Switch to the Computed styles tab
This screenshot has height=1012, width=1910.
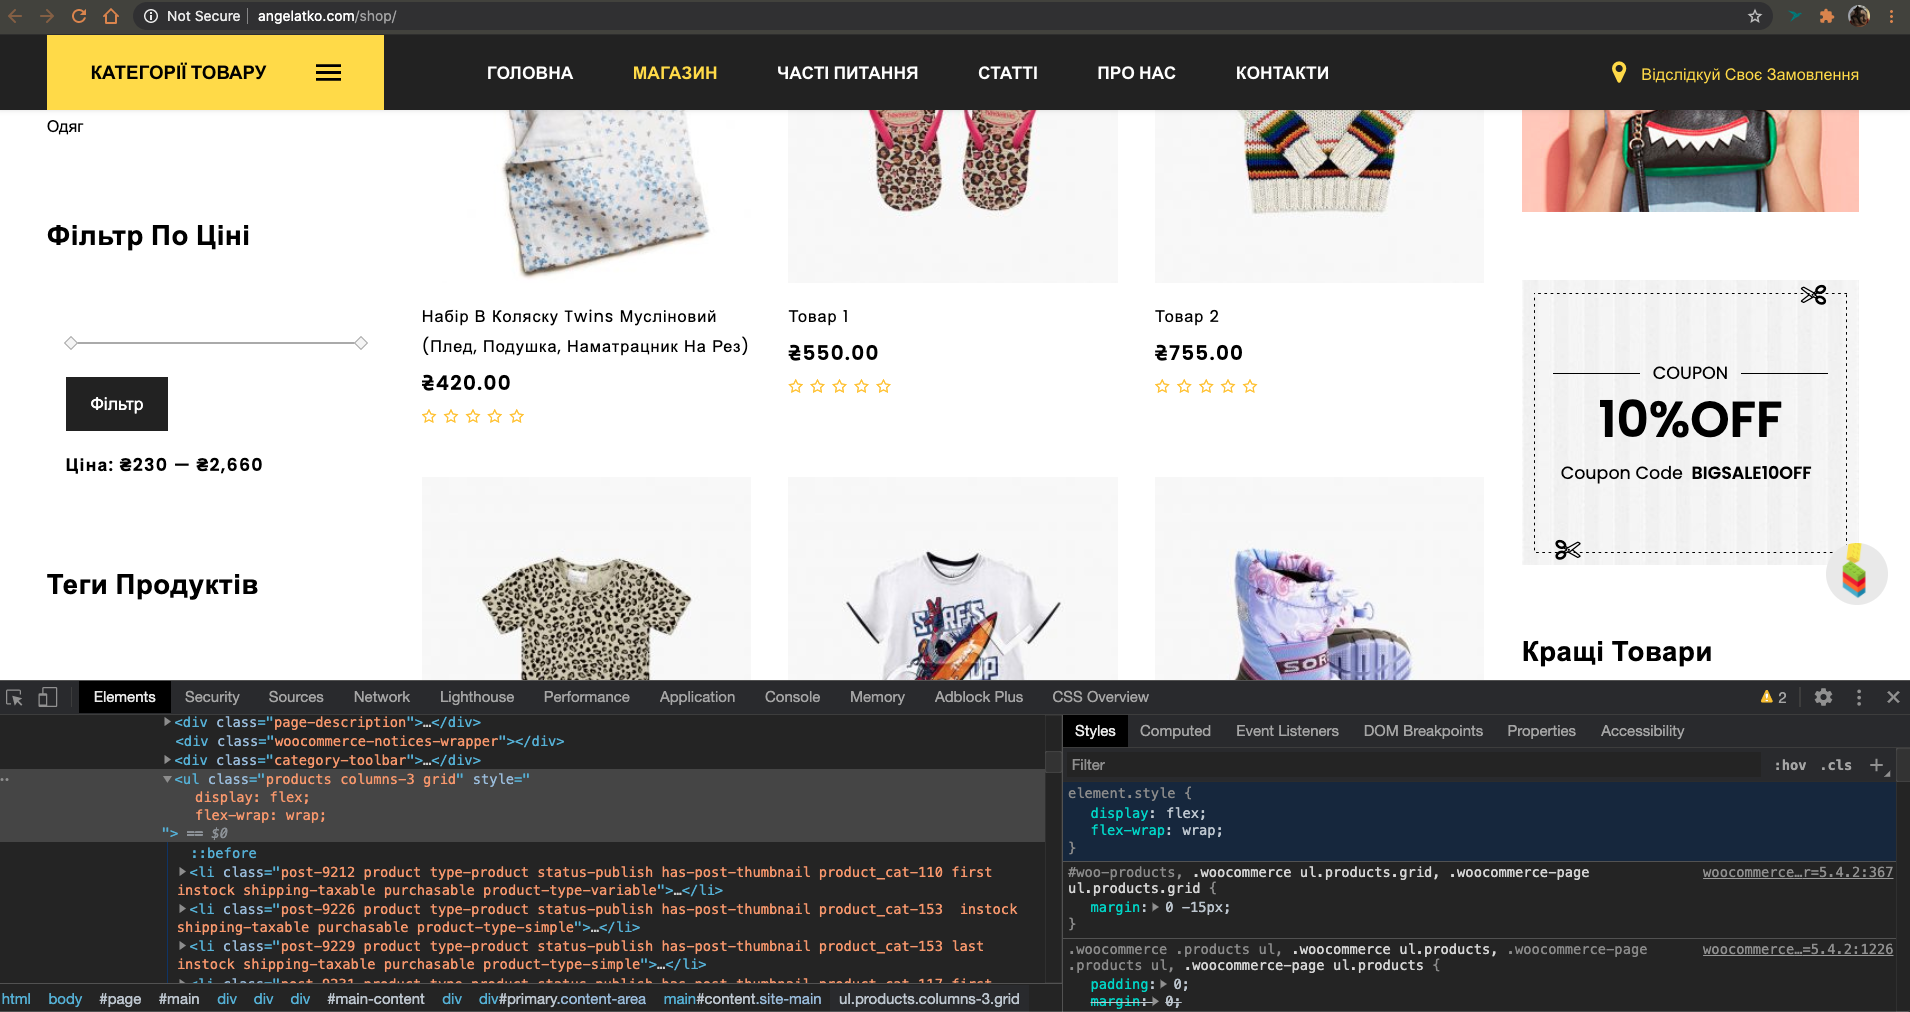1175,731
